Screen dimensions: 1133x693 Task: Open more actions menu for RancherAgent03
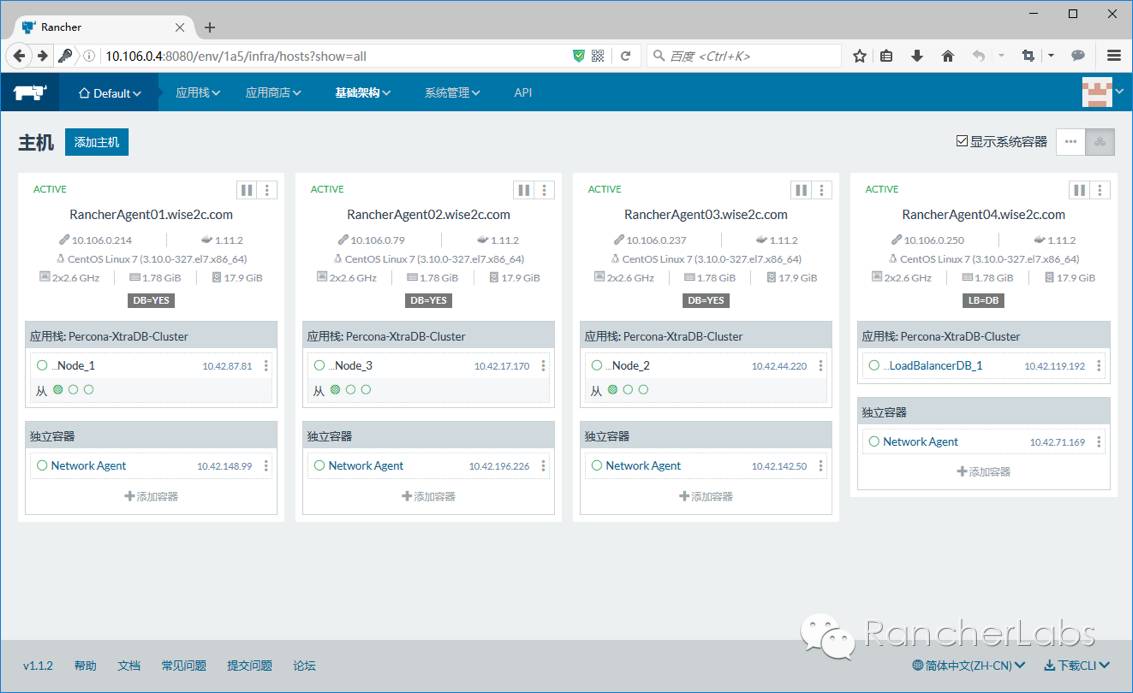coord(822,190)
